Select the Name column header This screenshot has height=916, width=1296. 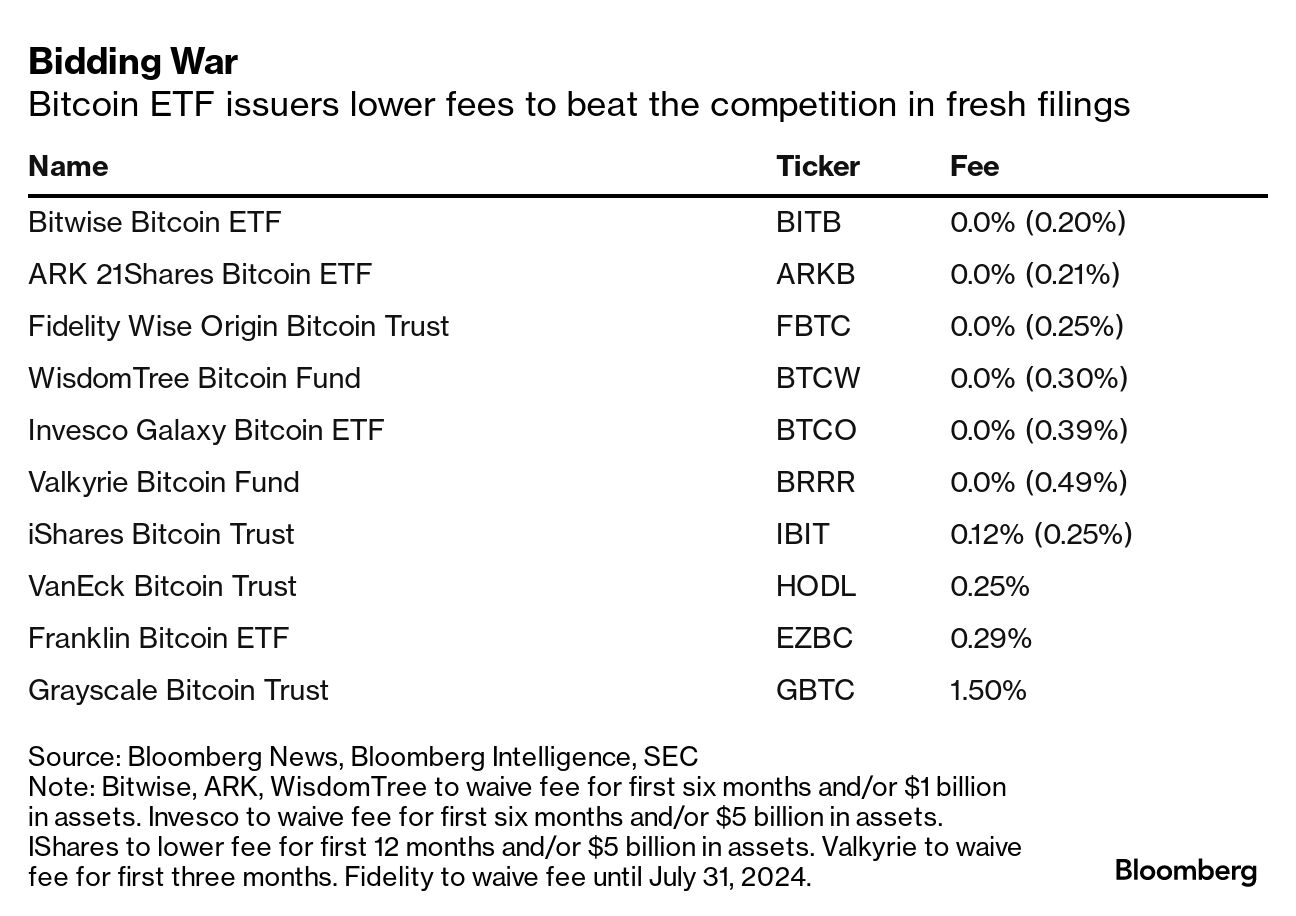coord(68,166)
